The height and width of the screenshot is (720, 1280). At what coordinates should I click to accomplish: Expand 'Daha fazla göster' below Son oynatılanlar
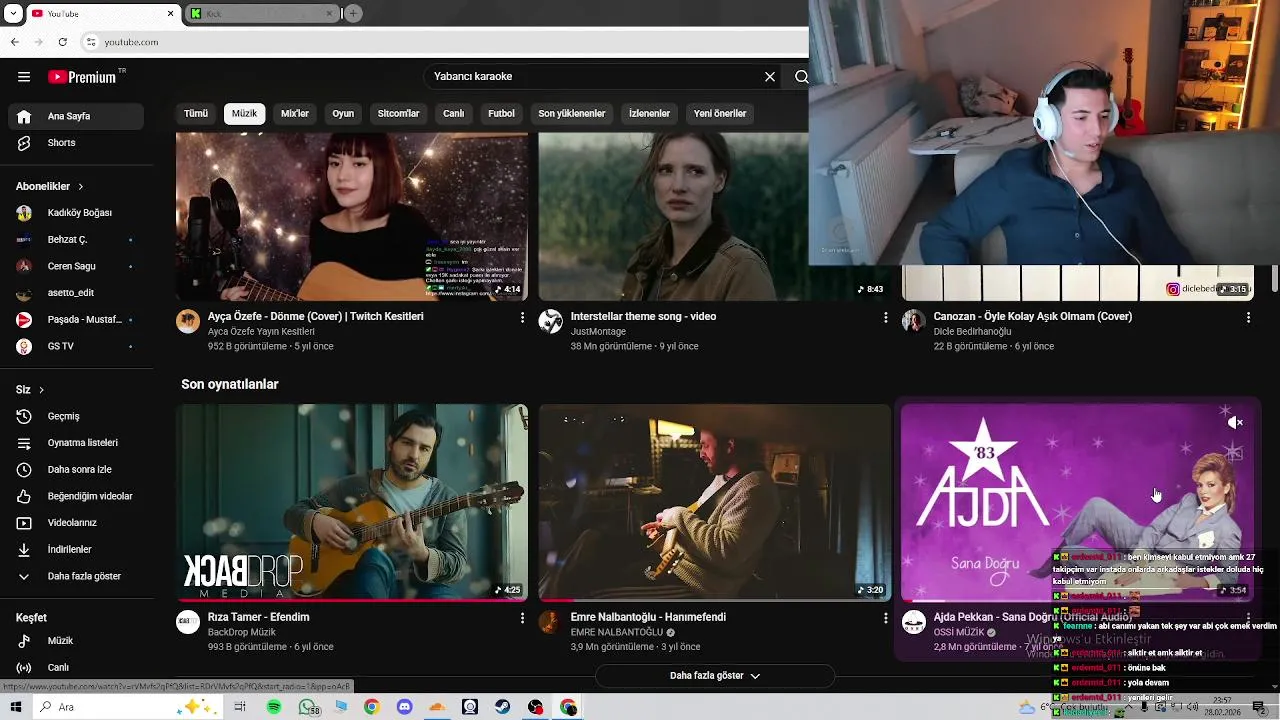(x=714, y=676)
